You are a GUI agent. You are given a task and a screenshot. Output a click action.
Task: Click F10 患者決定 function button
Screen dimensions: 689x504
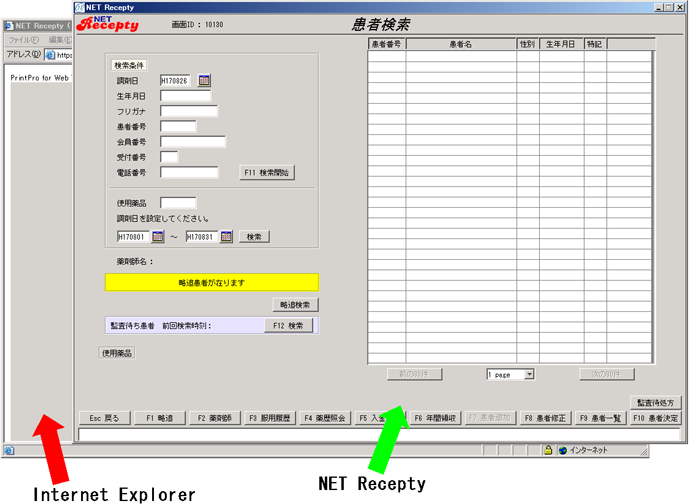(655, 418)
